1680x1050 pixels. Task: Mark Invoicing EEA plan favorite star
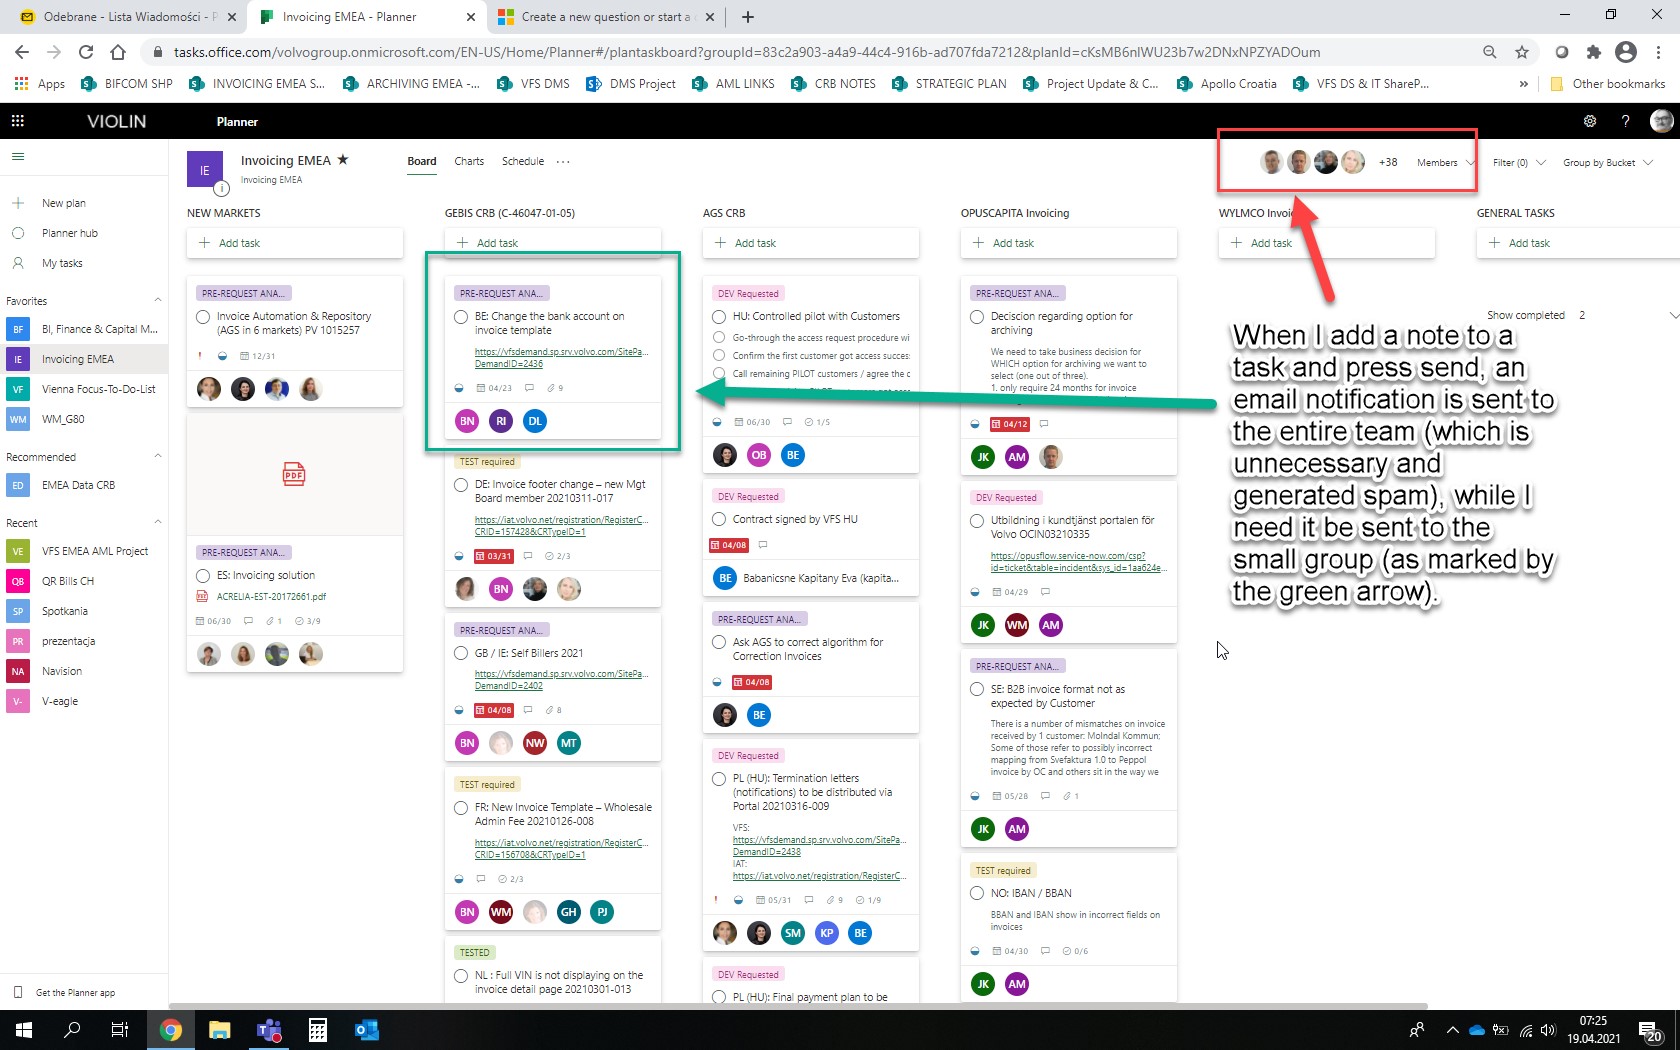(343, 159)
